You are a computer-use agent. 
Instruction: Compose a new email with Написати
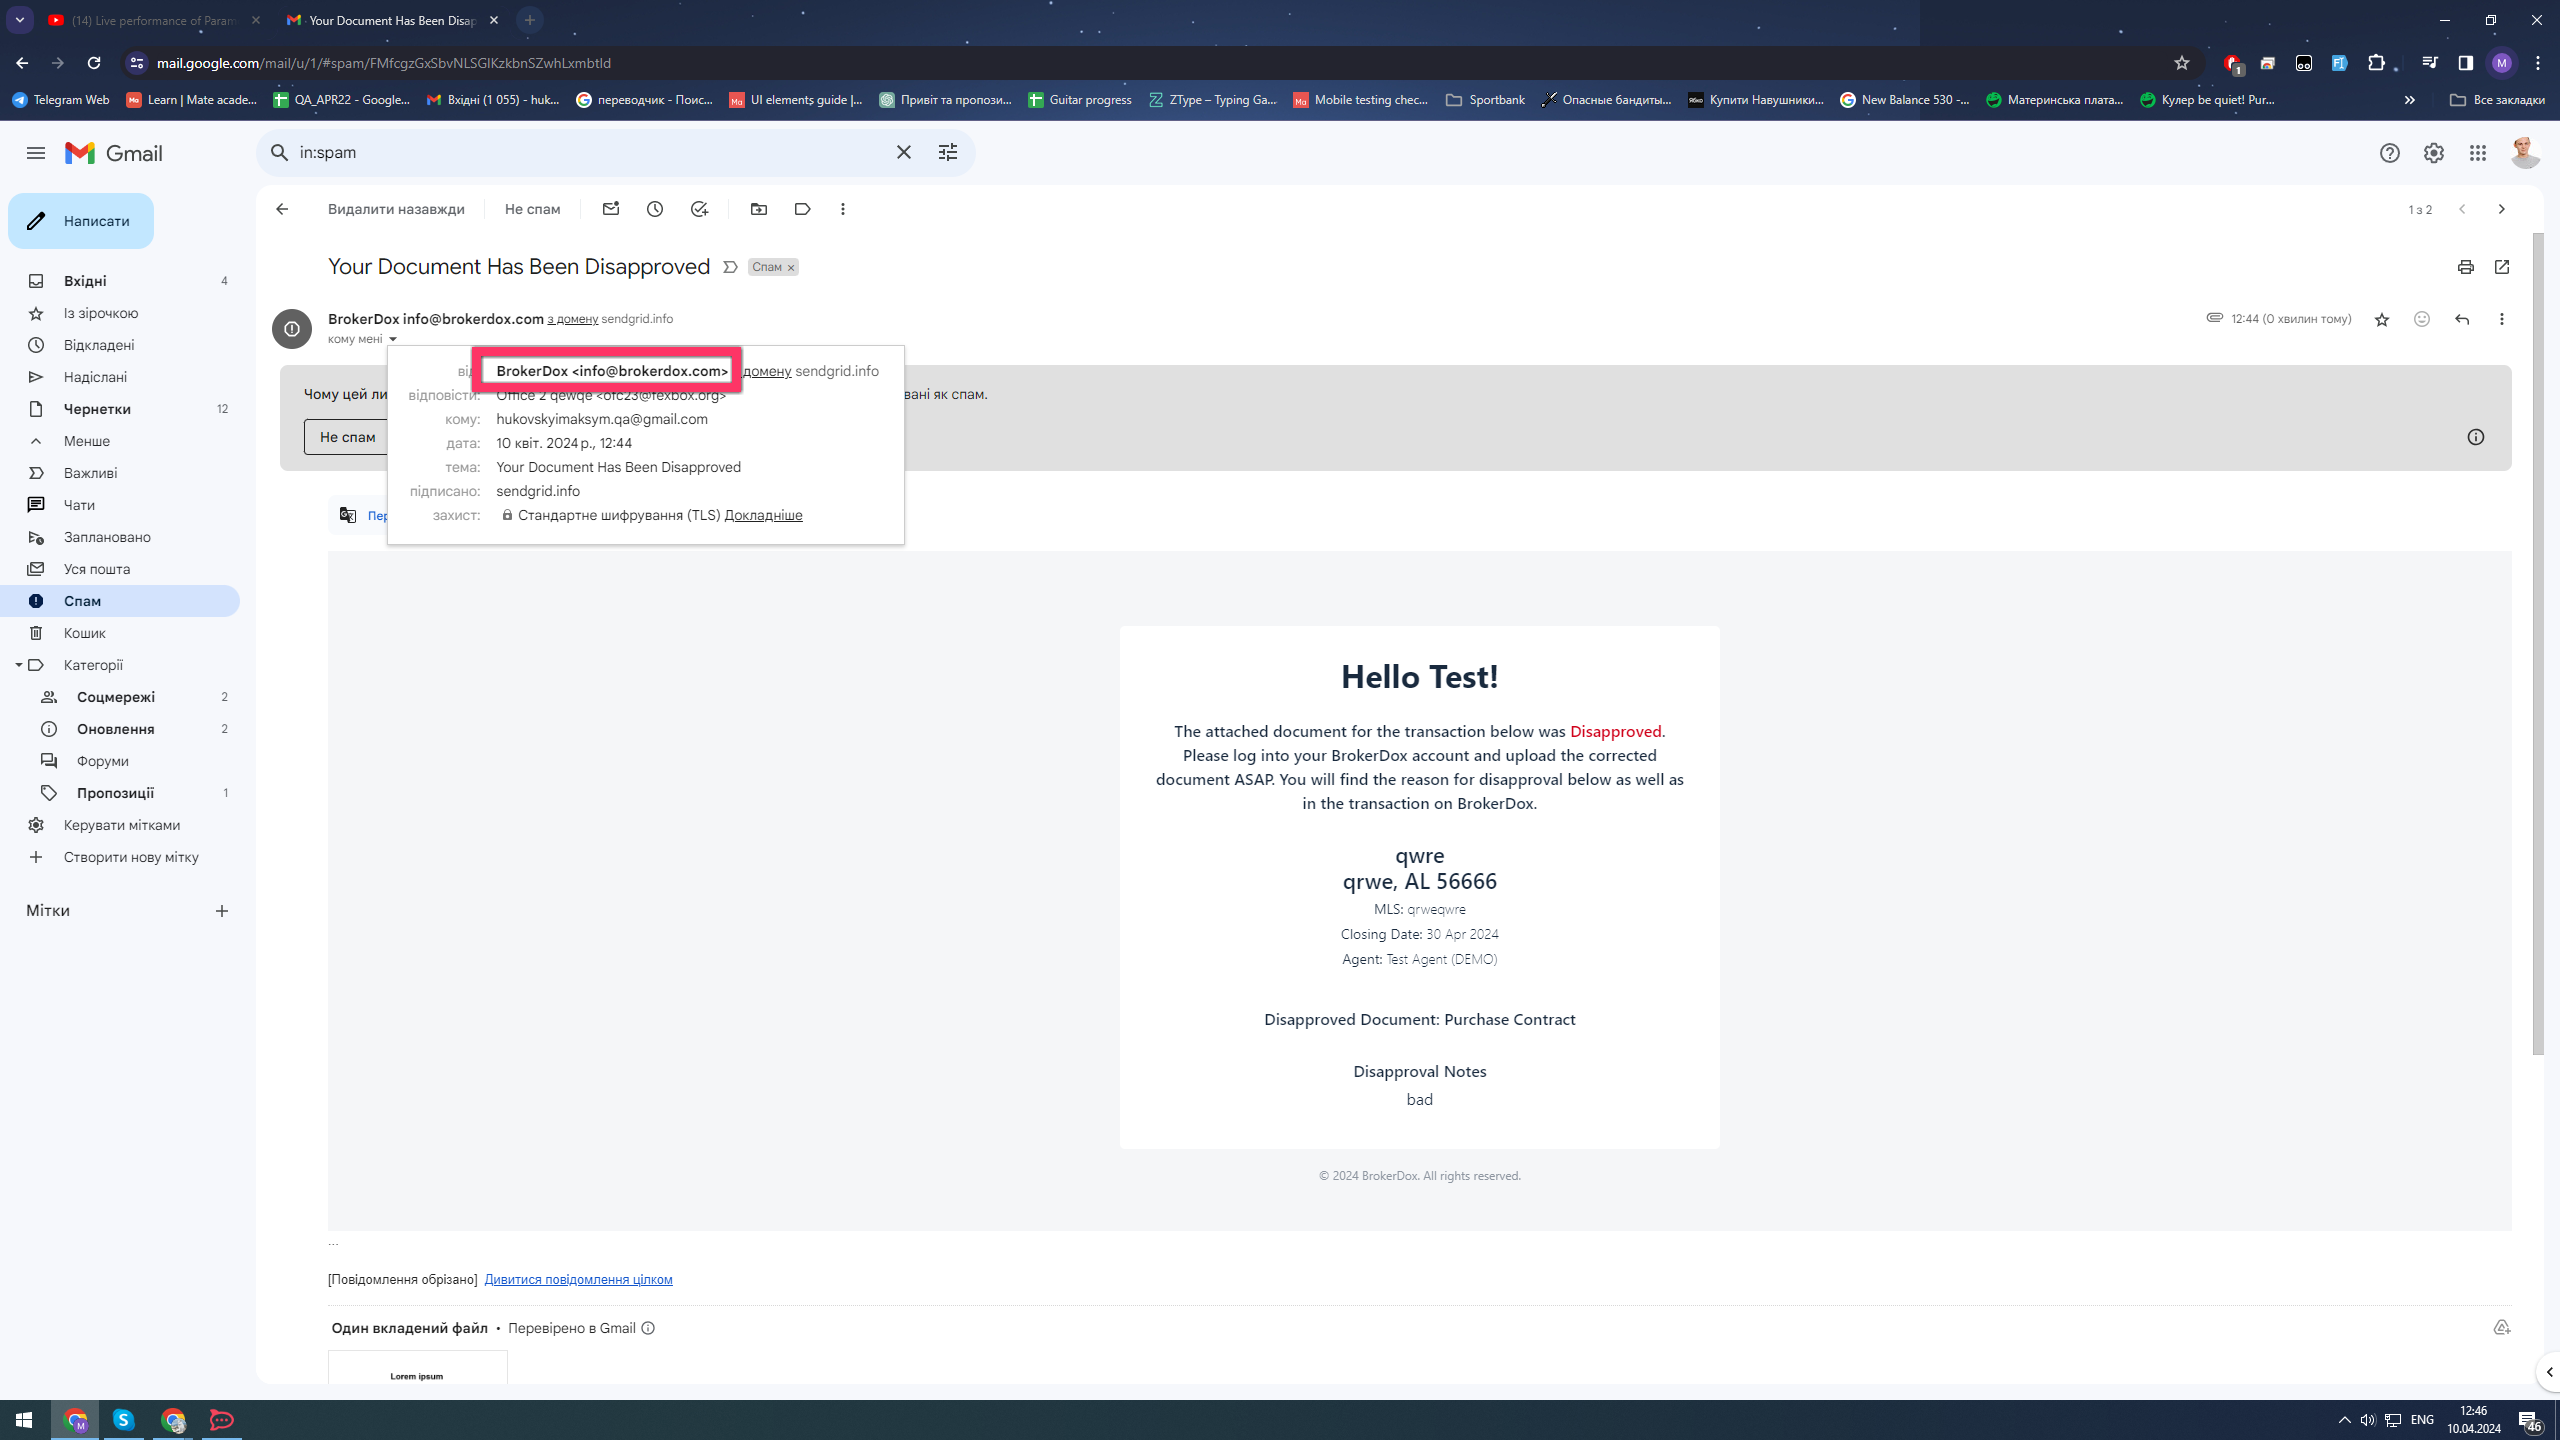(x=81, y=221)
